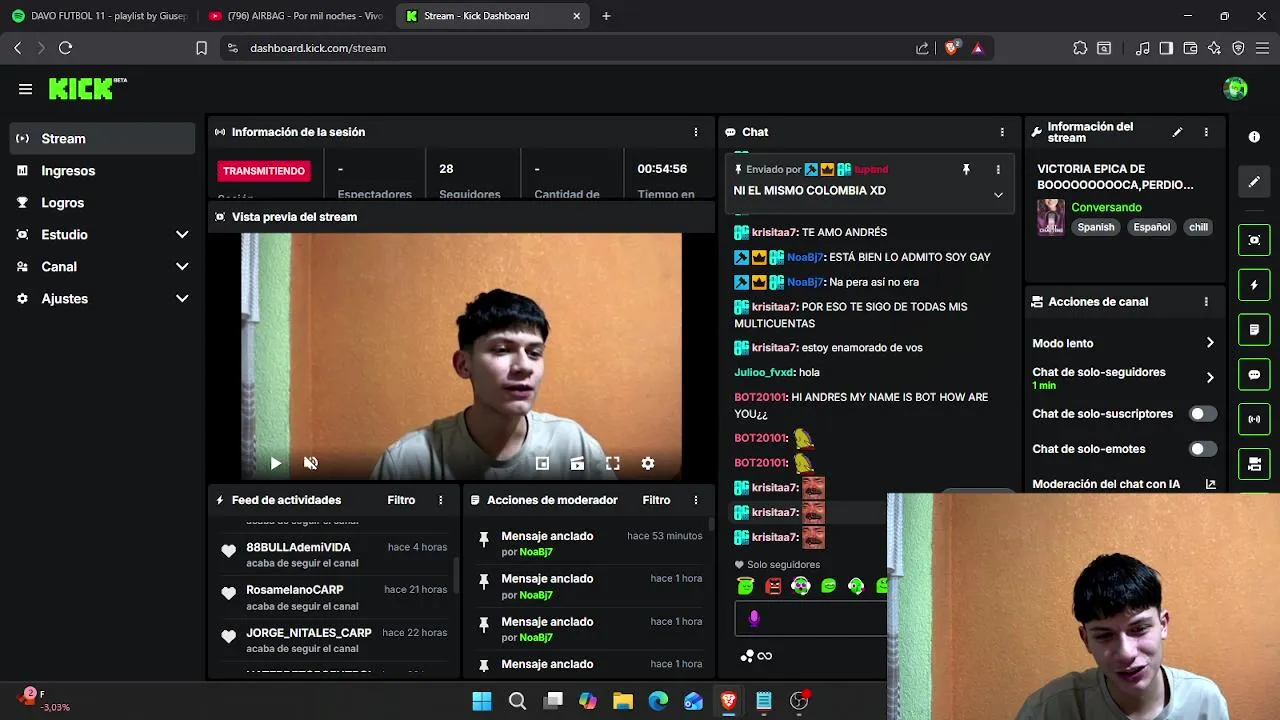Toggle Chat de solo-suscriptores switch
This screenshot has height=720, width=1280.
coord(1202,414)
